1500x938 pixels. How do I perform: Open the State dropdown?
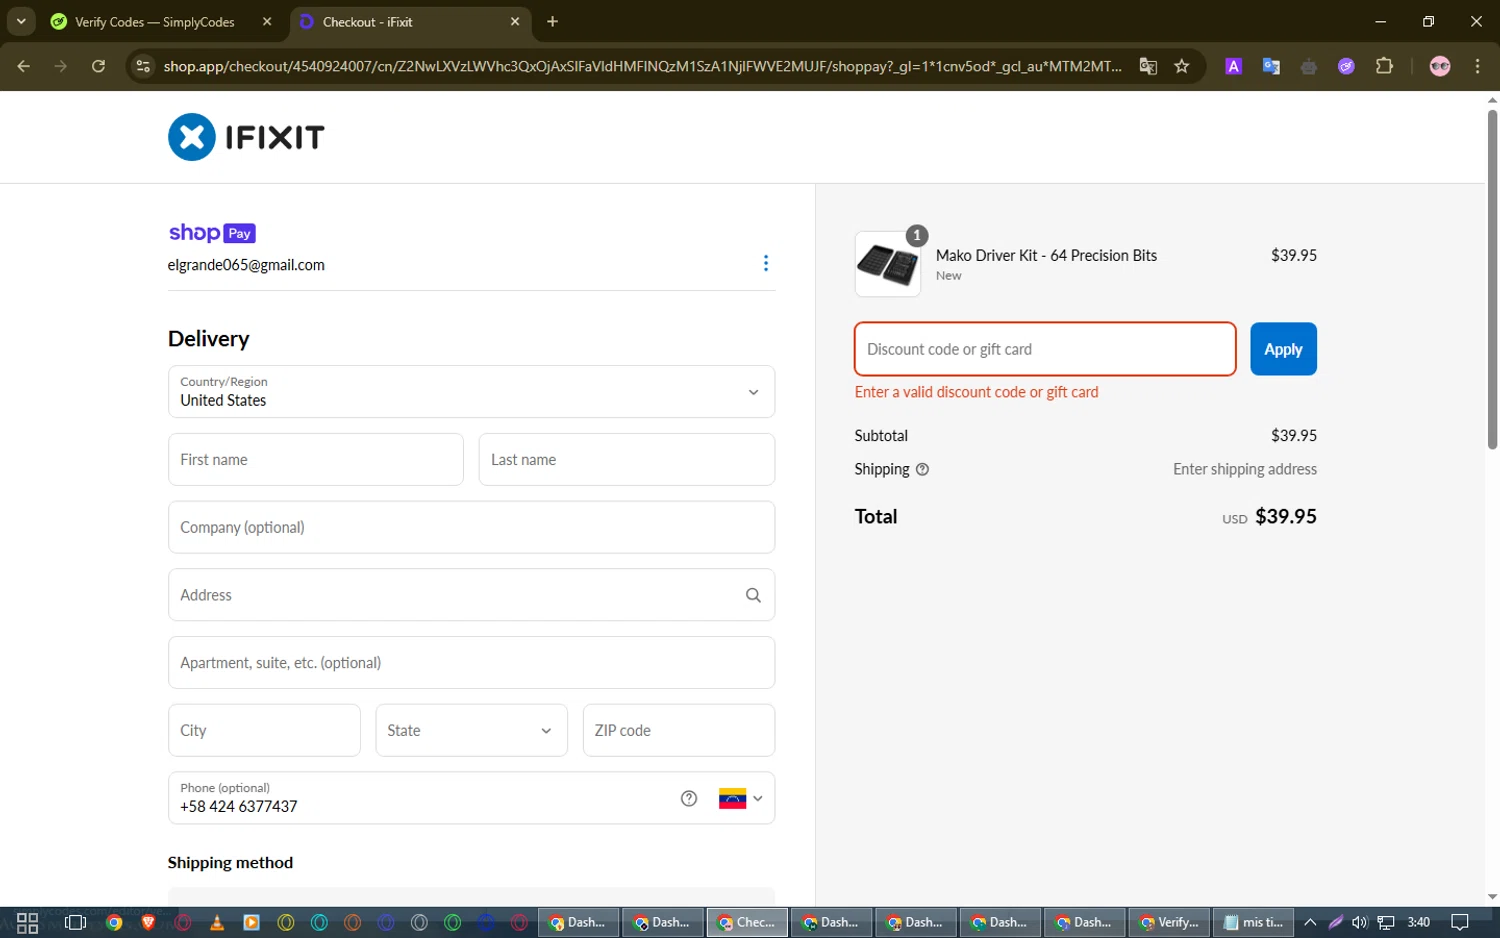click(471, 731)
